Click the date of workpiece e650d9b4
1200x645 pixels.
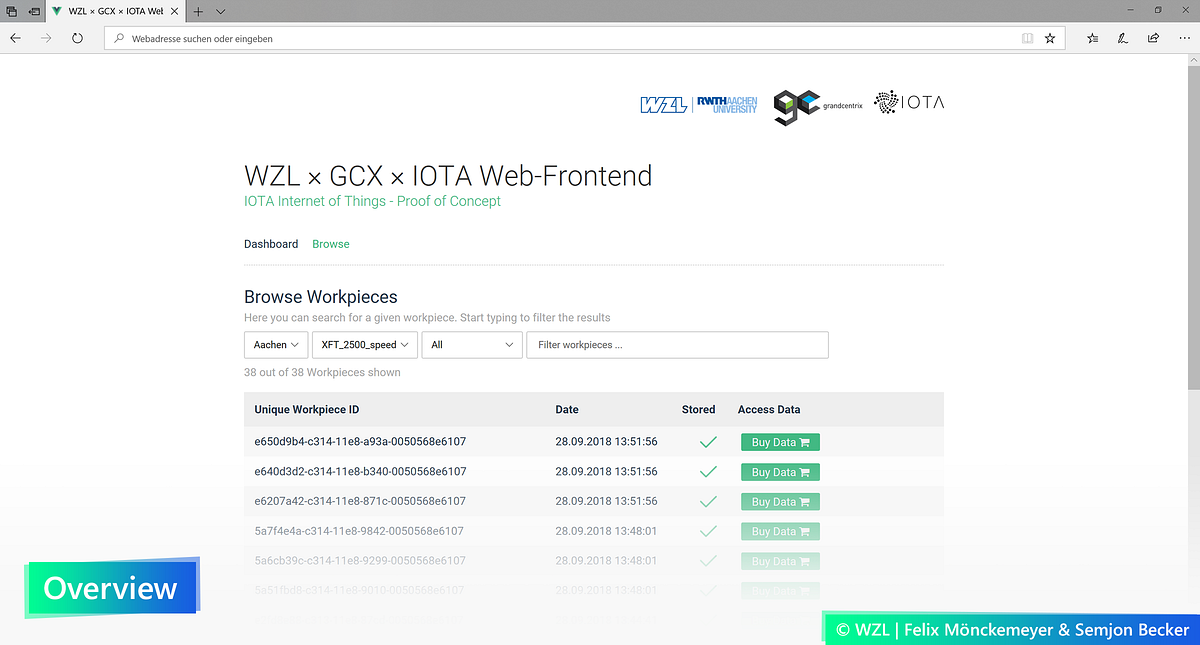coord(606,441)
